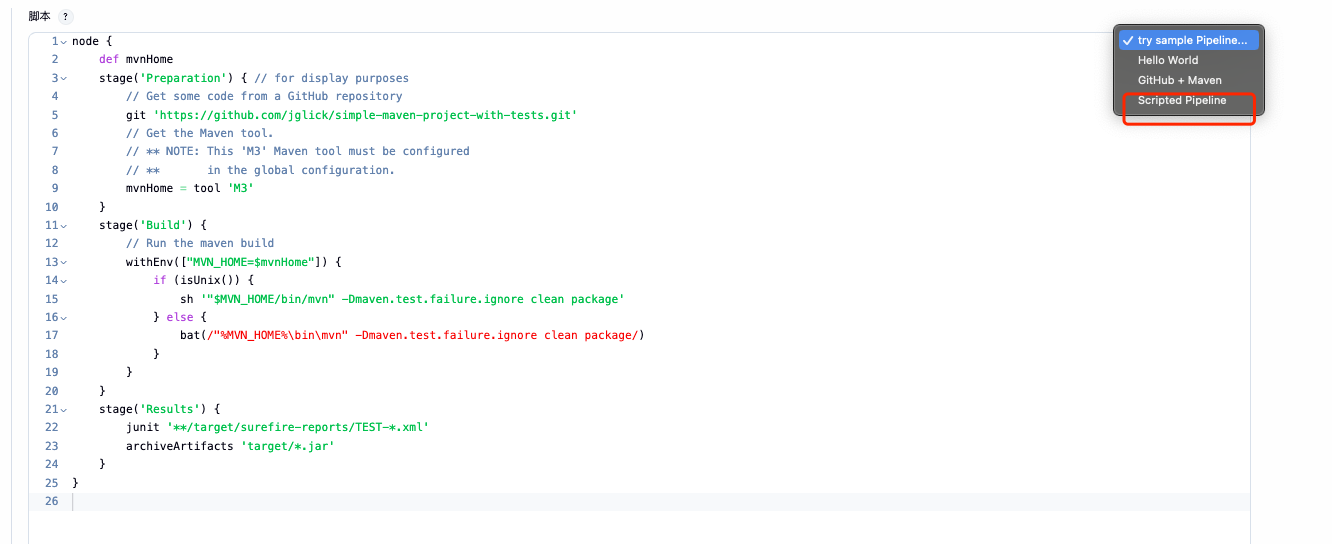Click the '// Get the Maven tool.' comment

pos(200,133)
